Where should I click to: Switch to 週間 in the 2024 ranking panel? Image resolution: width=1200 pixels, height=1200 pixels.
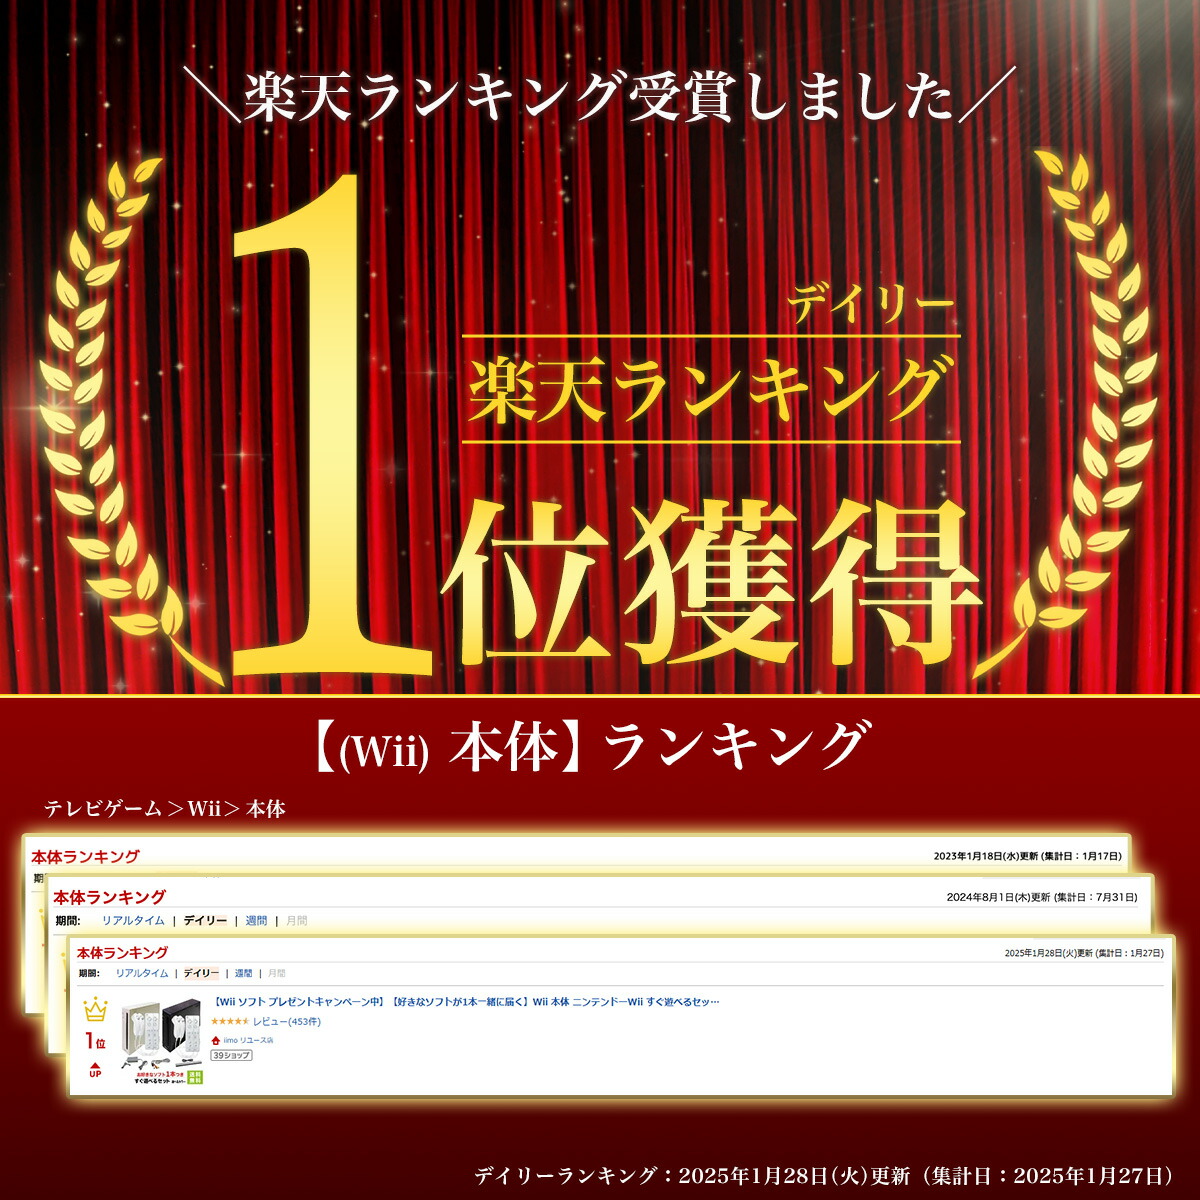(x=256, y=921)
